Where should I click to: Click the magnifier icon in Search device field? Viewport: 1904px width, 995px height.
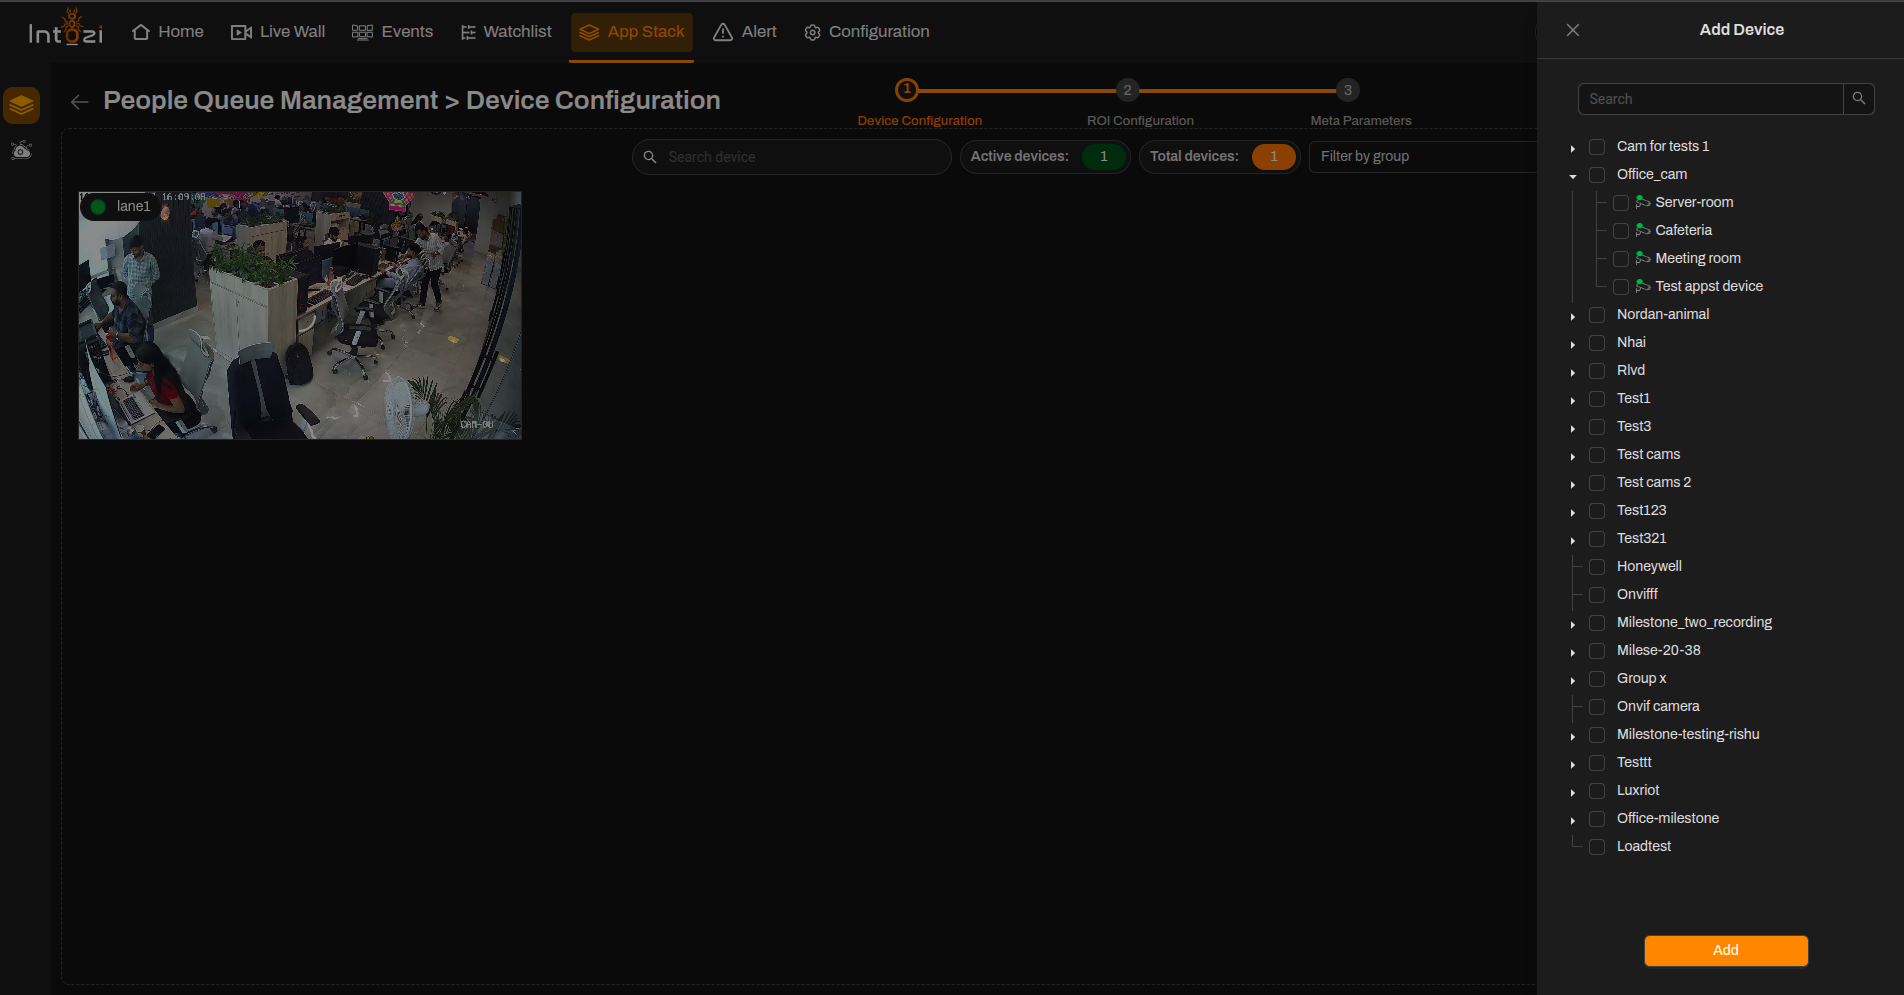coord(650,157)
